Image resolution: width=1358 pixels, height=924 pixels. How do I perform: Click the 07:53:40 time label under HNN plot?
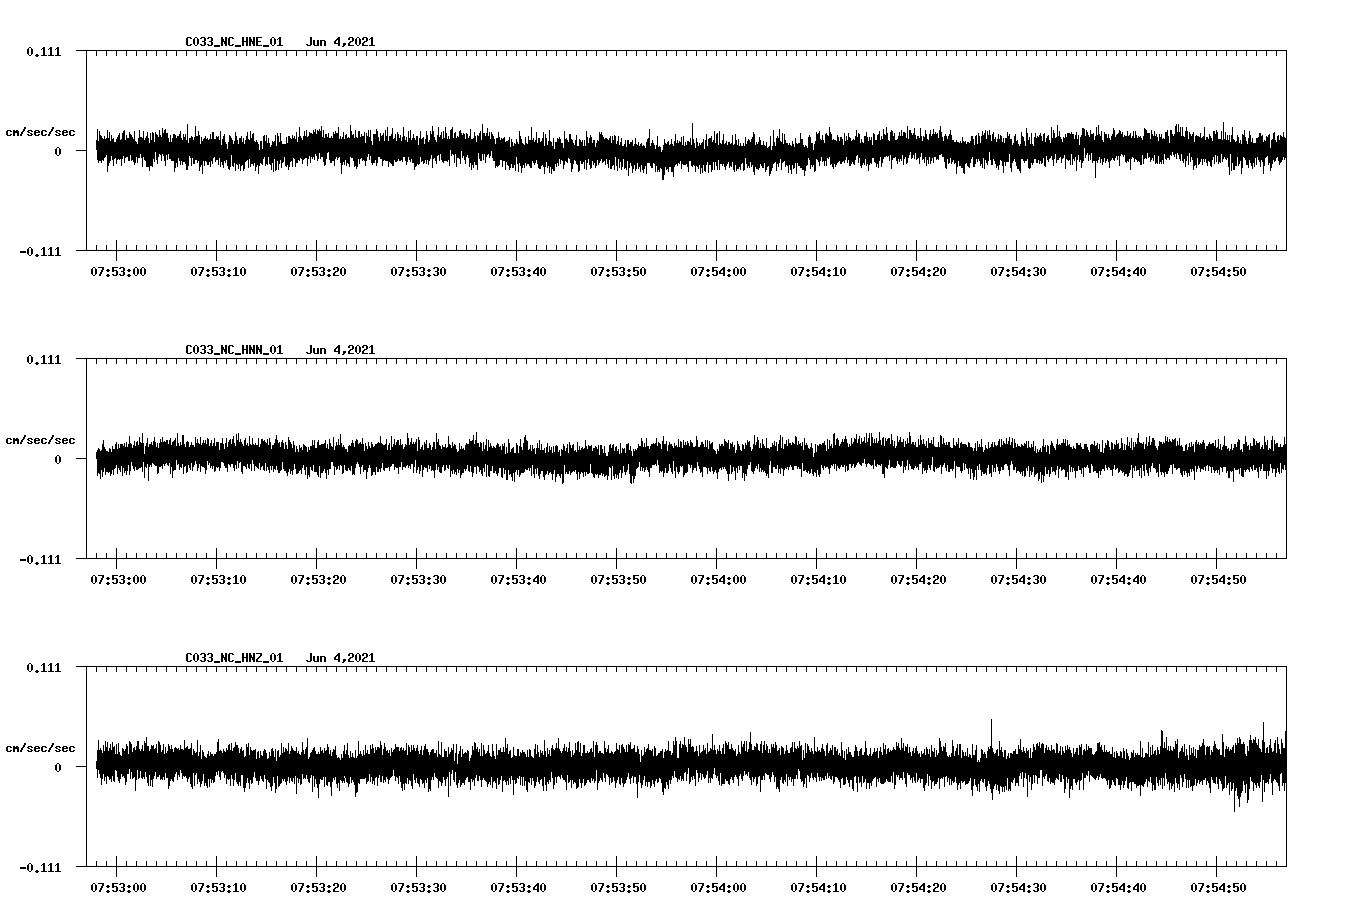coord(518,579)
